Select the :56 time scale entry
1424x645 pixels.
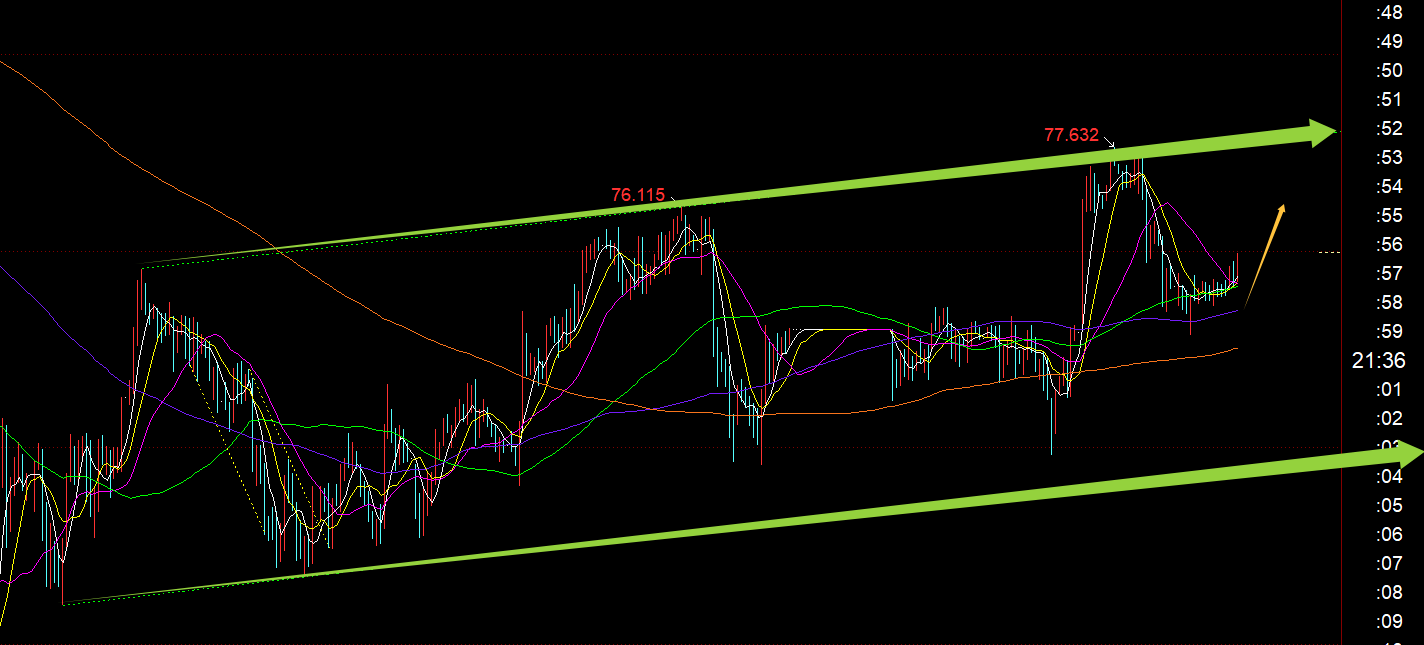1388,245
